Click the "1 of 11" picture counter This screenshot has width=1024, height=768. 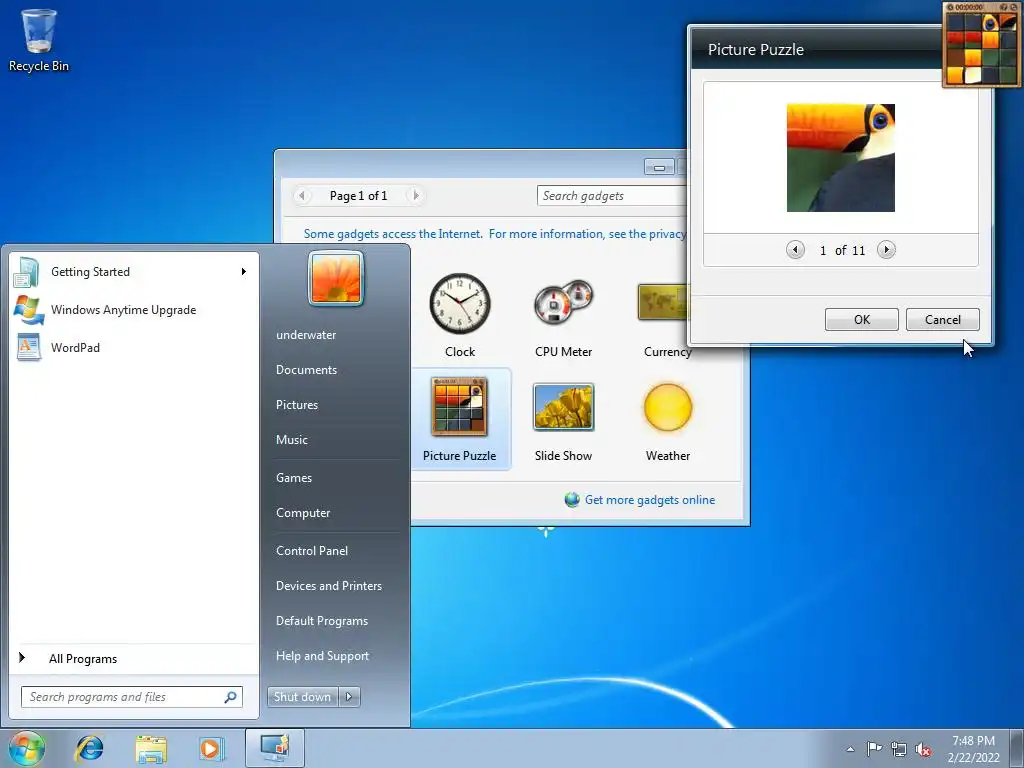tap(842, 250)
